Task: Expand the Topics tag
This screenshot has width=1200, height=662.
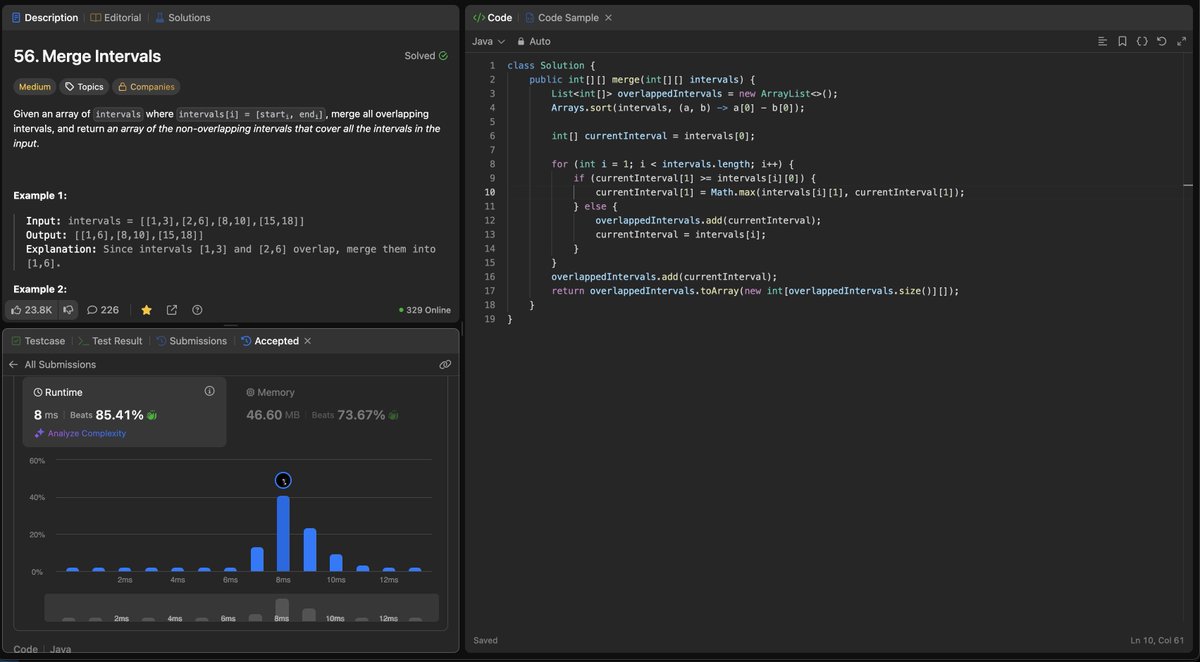Action: [x=84, y=87]
